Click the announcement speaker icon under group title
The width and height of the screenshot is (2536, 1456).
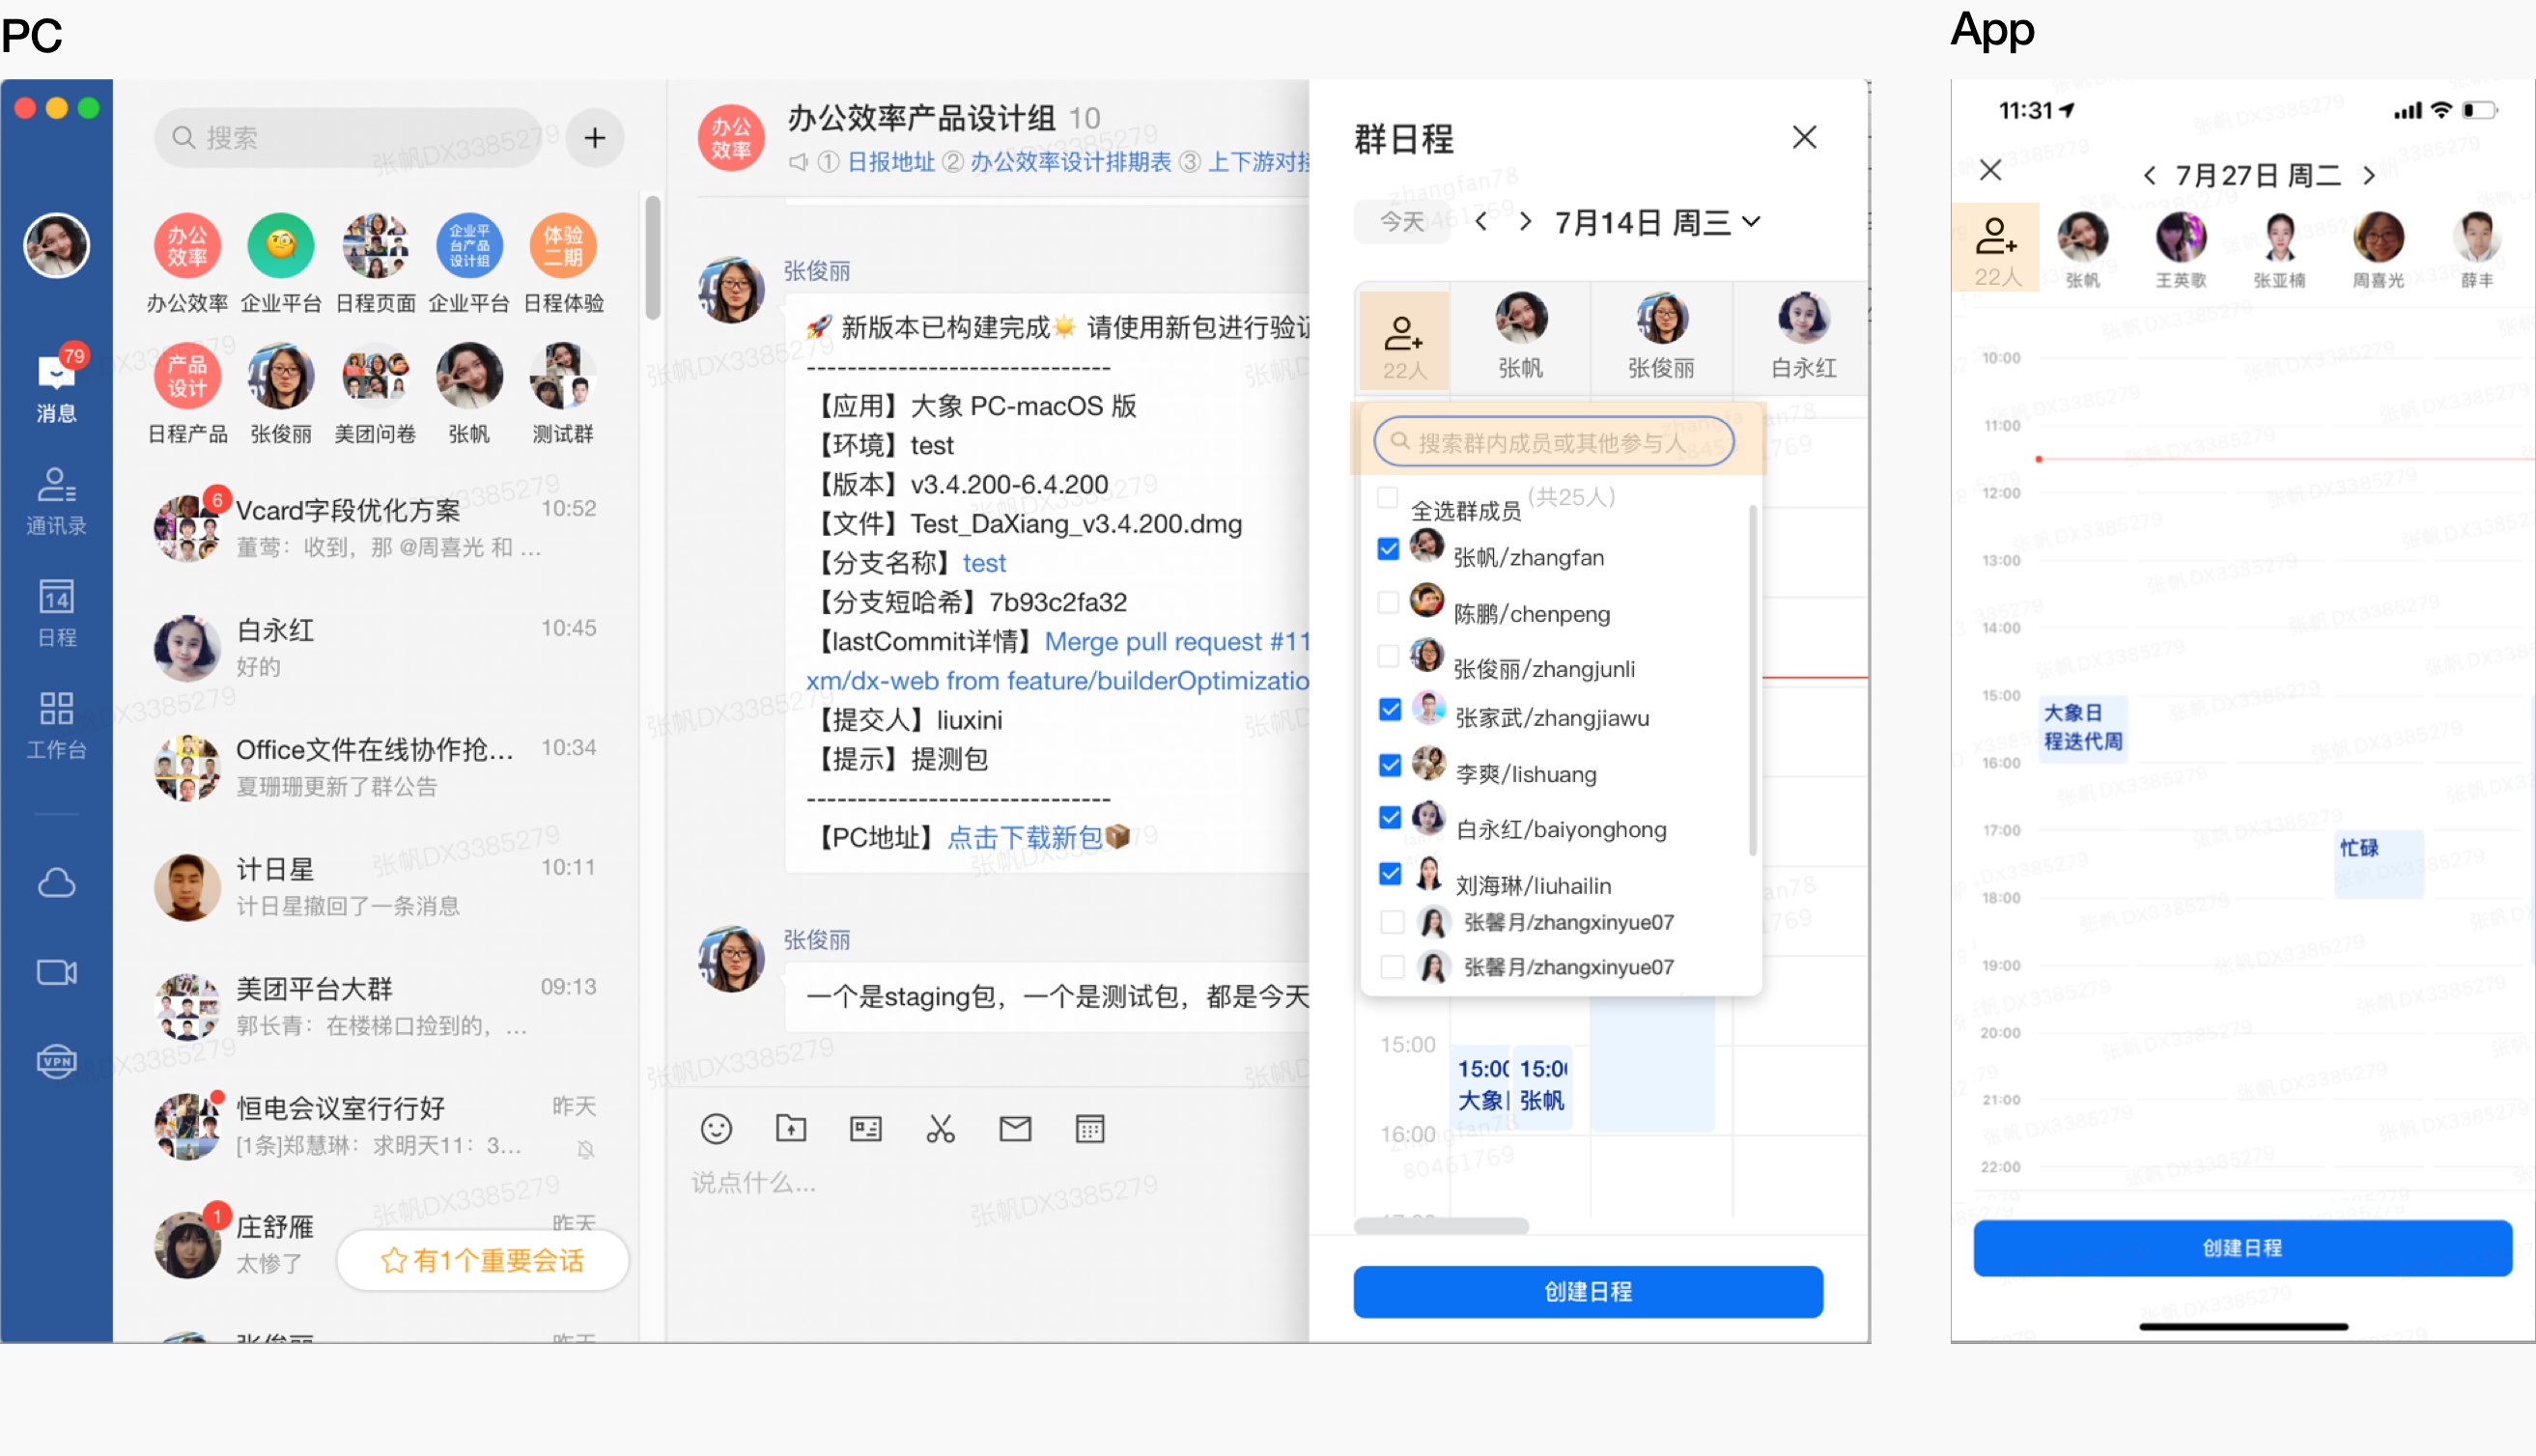point(798,161)
